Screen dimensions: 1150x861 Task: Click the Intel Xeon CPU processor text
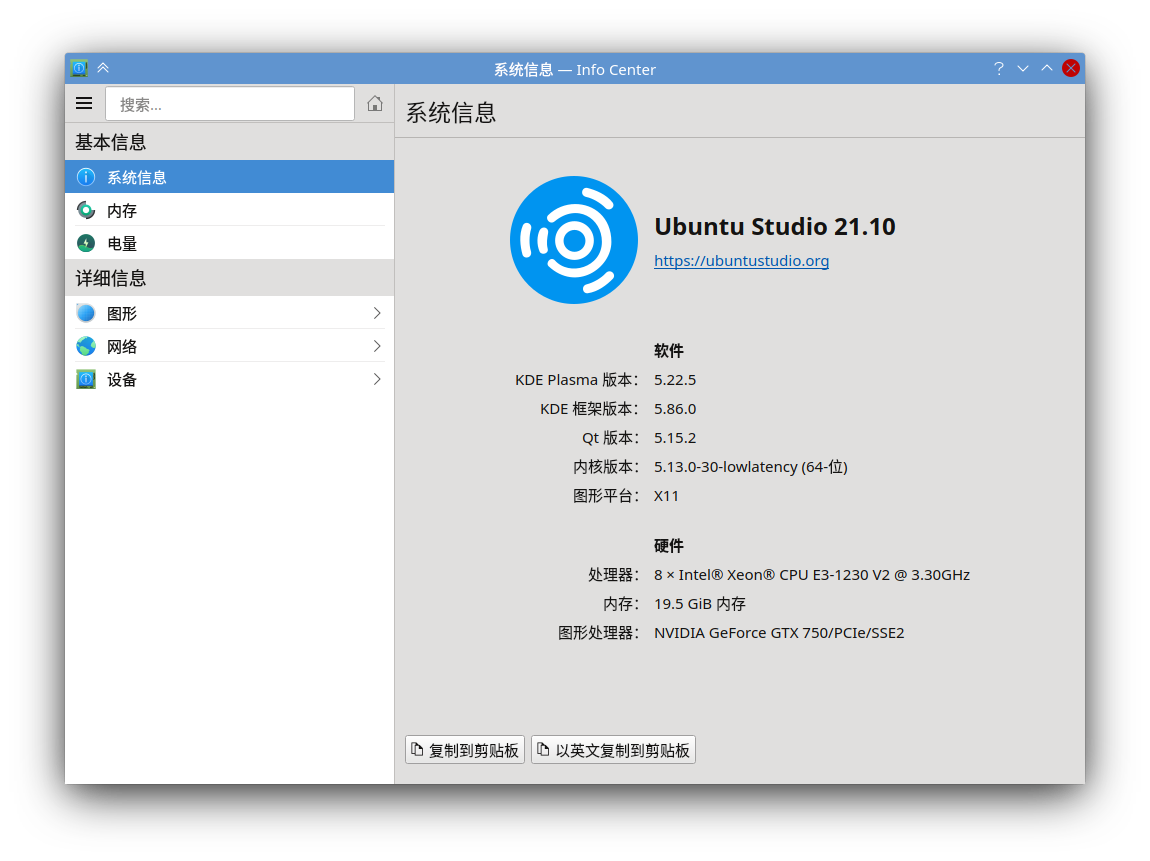[x=812, y=575]
